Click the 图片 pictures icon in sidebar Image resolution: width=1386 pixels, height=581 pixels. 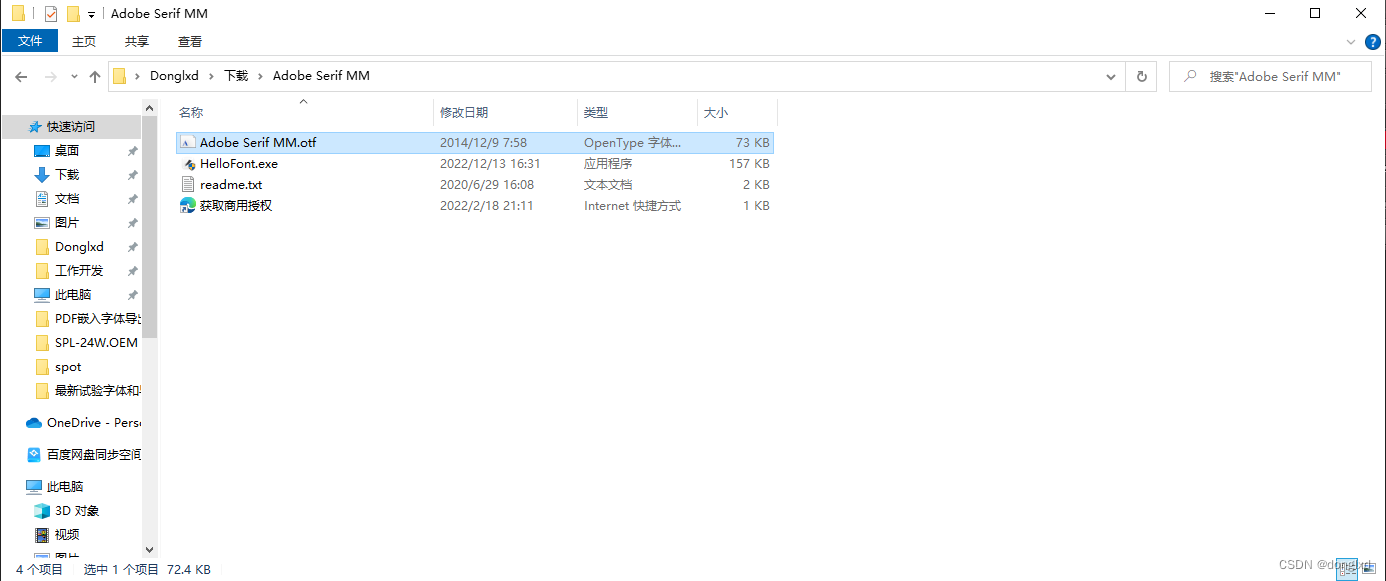[42, 223]
